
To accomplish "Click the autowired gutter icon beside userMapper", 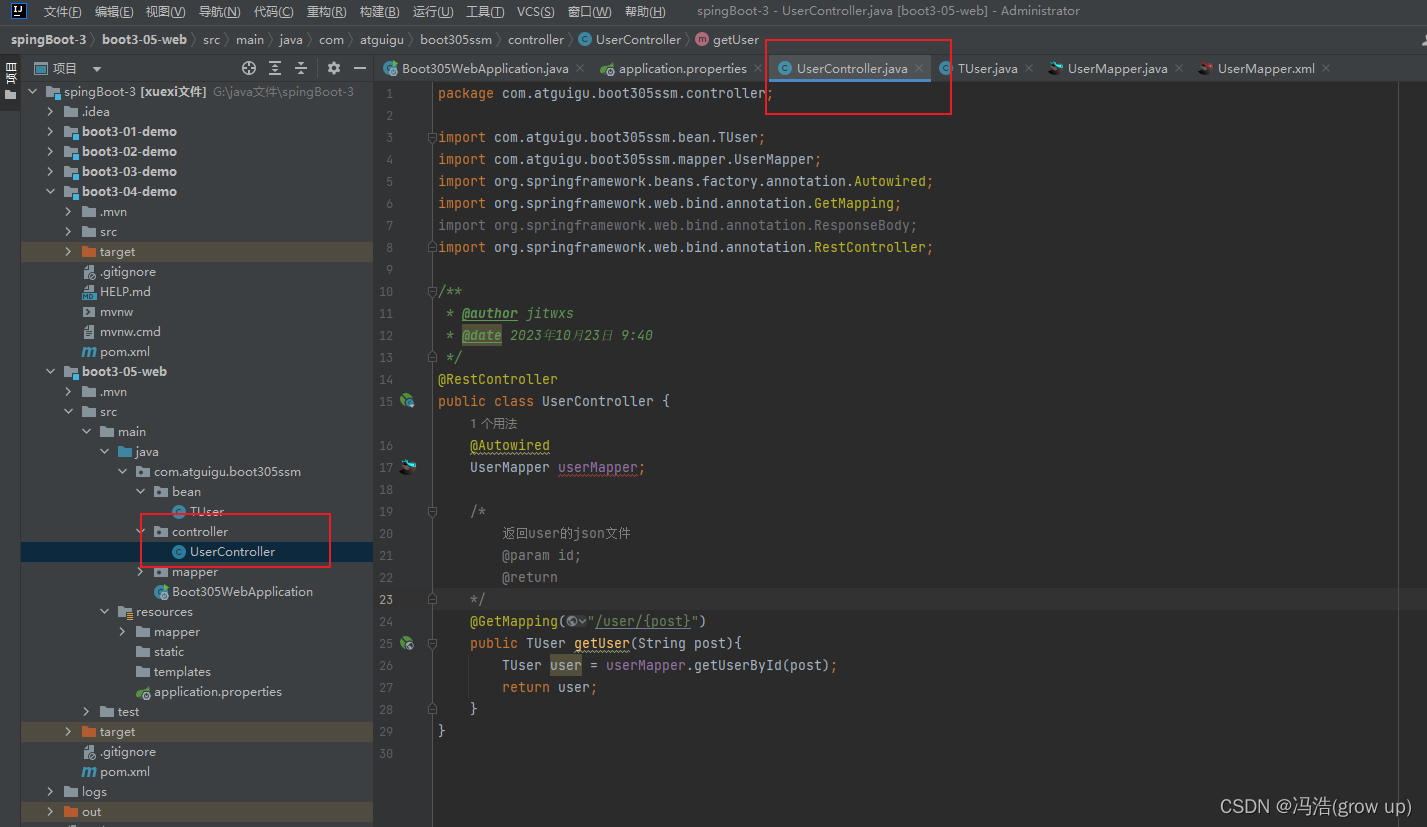I will 407,467.
